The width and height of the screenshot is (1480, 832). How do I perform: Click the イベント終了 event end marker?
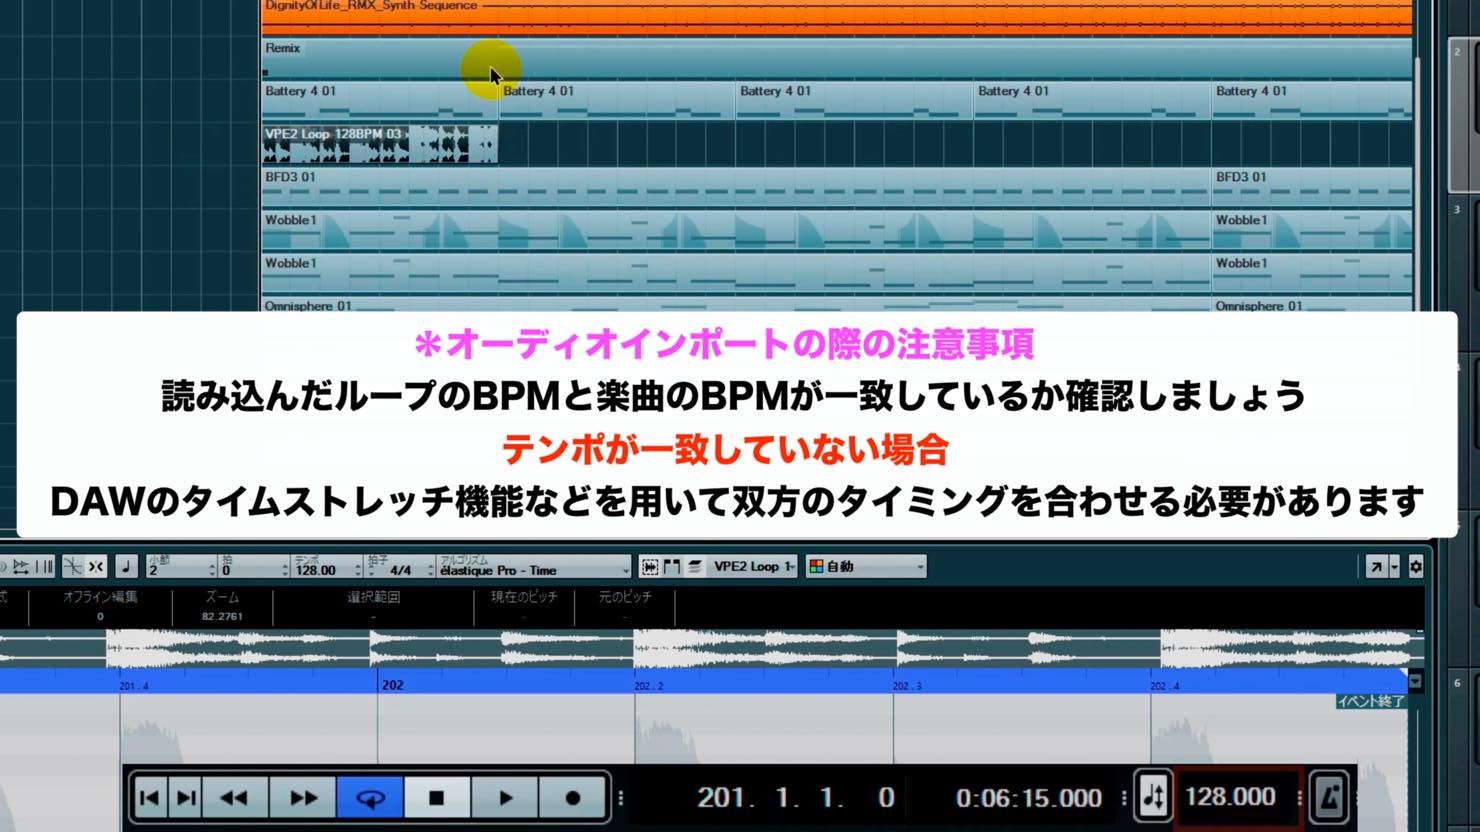(x=1371, y=701)
